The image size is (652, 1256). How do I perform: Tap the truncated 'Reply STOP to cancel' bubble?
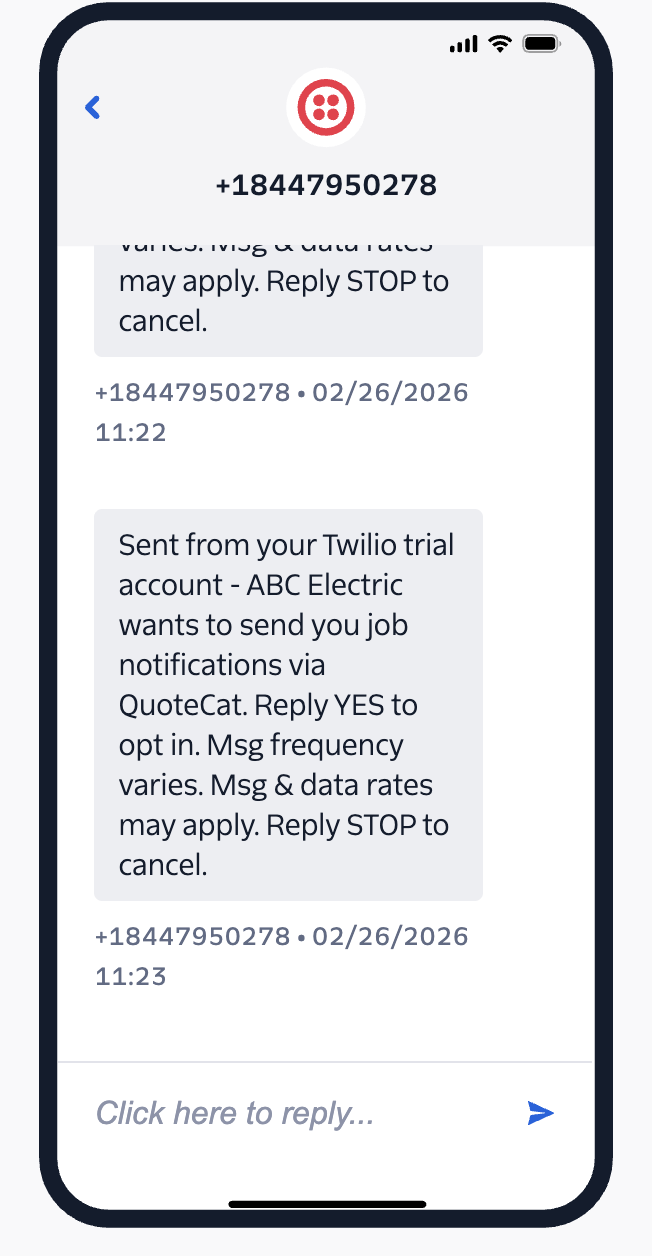[x=288, y=295]
